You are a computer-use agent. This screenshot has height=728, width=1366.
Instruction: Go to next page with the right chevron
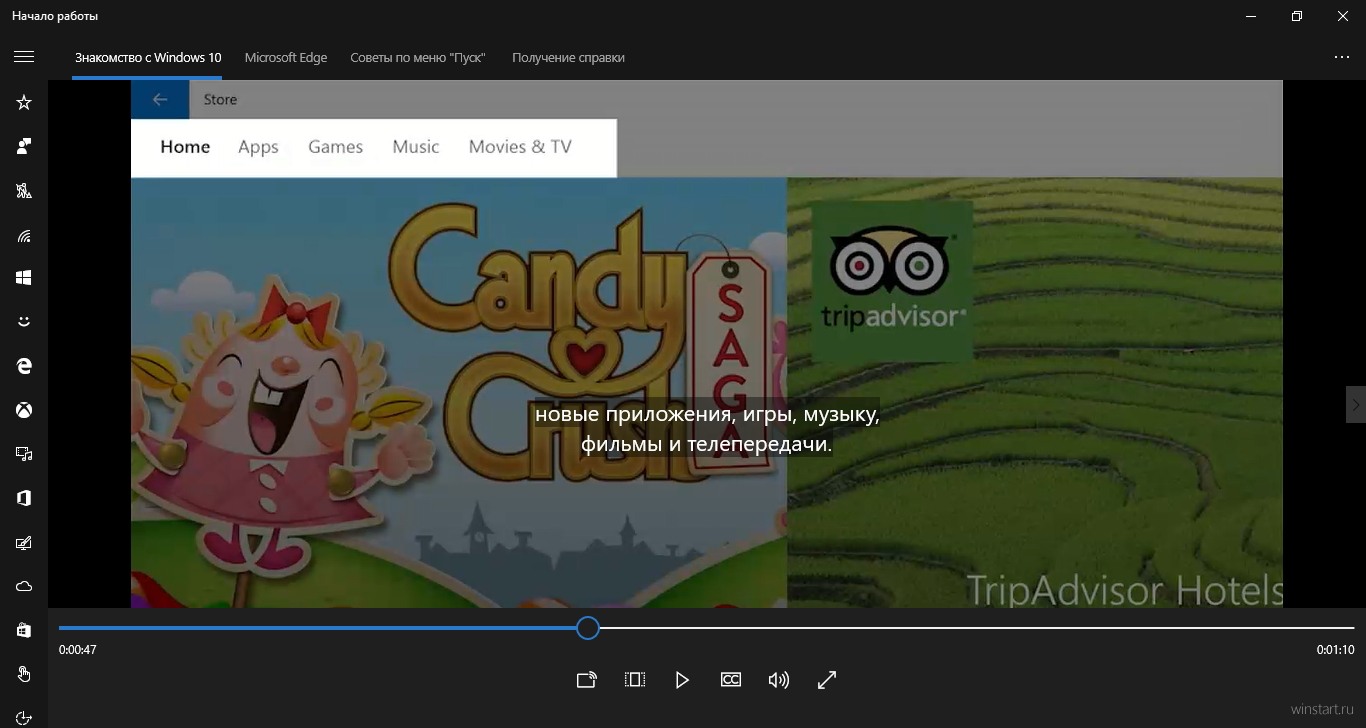tap(1356, 405)
